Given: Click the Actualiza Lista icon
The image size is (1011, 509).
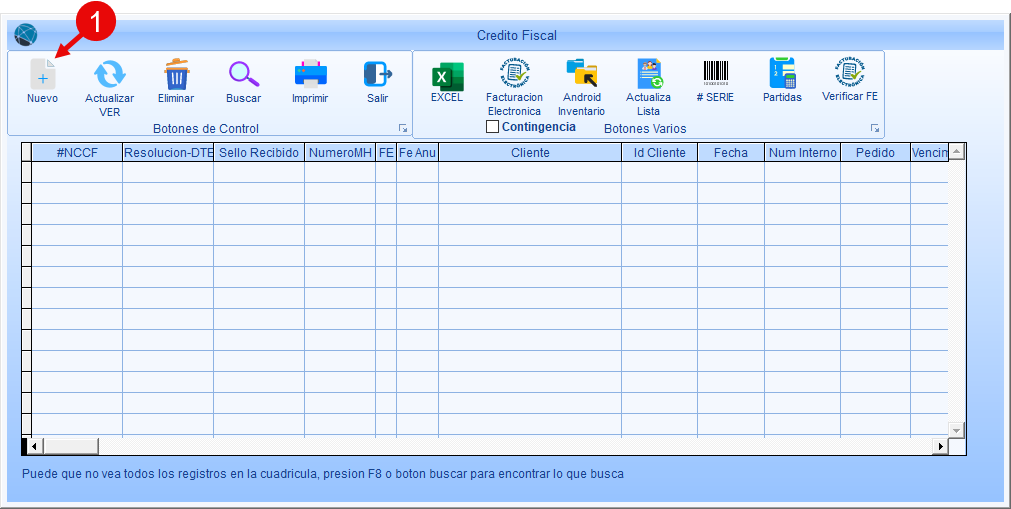Looking at the screenshot, I should 649,74.
